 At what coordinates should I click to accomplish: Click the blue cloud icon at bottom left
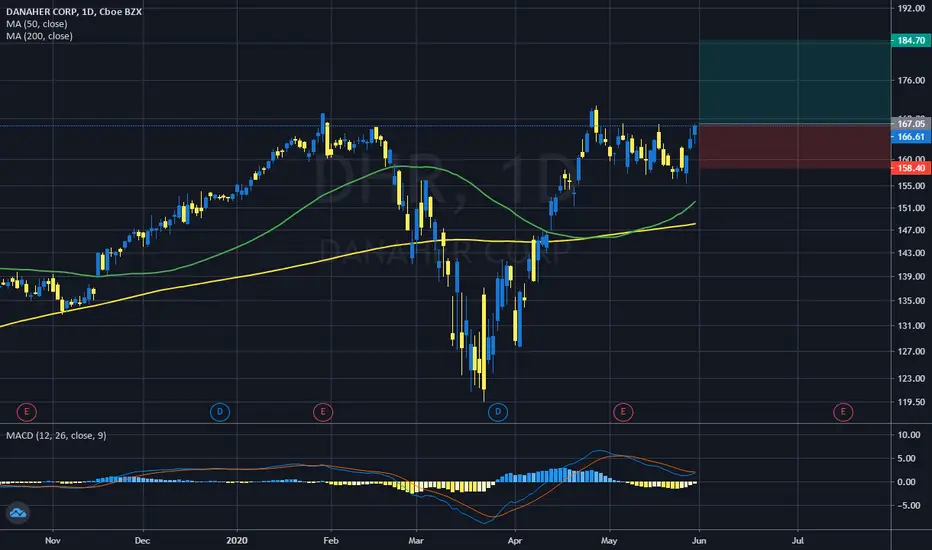pos(18,513)
